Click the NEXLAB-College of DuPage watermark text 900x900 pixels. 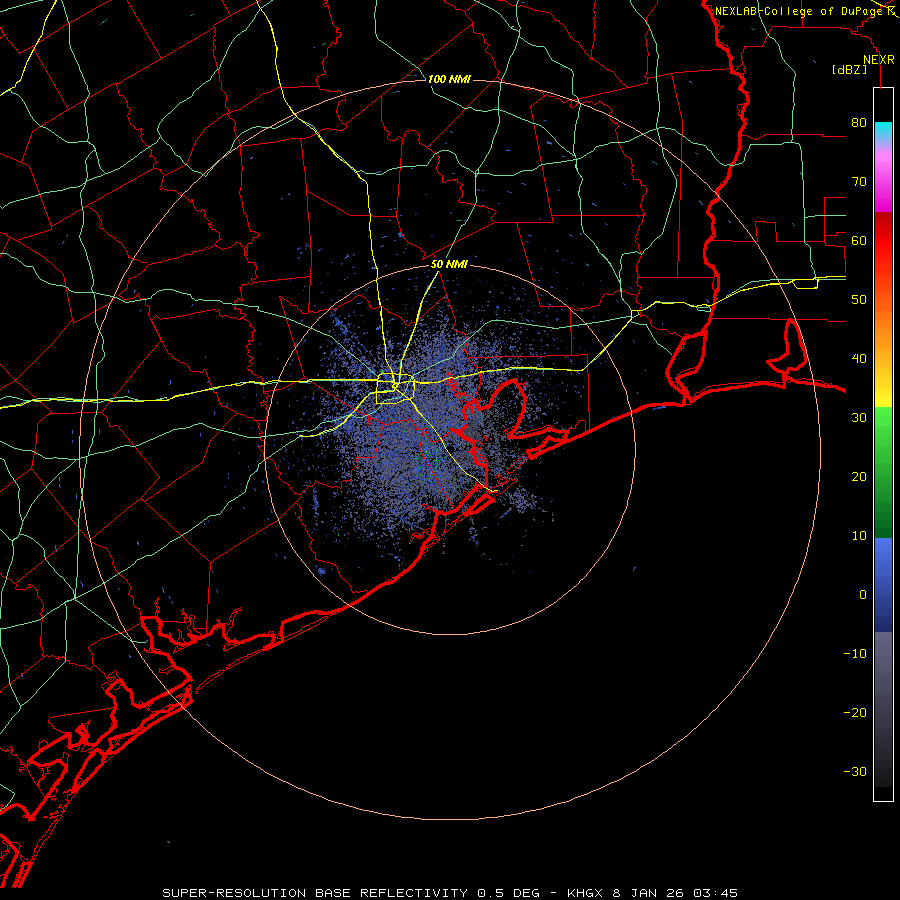click(799, 11)
